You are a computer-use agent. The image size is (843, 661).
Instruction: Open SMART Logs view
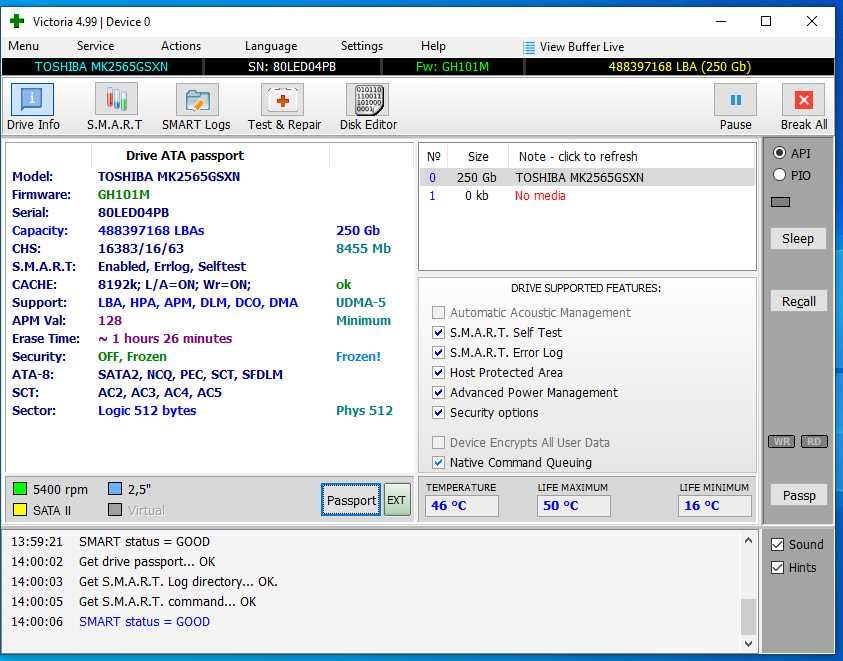pyautogui.click(x=197, y=99)
